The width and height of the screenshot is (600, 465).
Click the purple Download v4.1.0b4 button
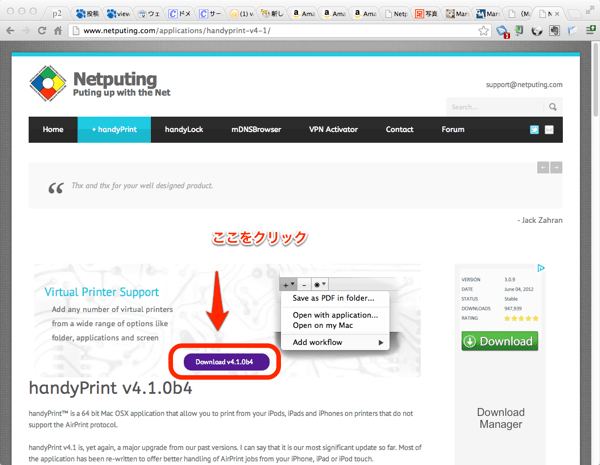226,362
